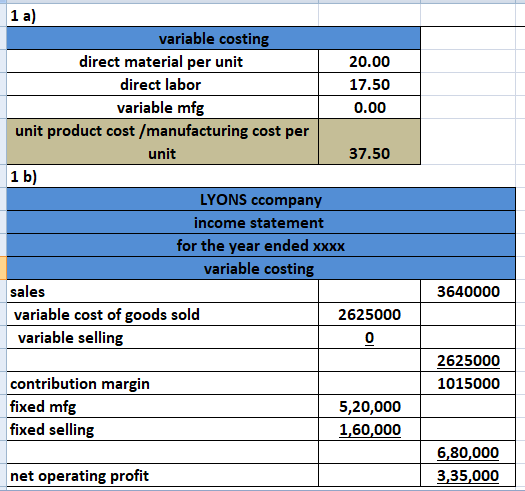This screenshot has height=491, width=525.
Task: Click the 'net operating profit' label cell
Action: click(x=162, y=475)
